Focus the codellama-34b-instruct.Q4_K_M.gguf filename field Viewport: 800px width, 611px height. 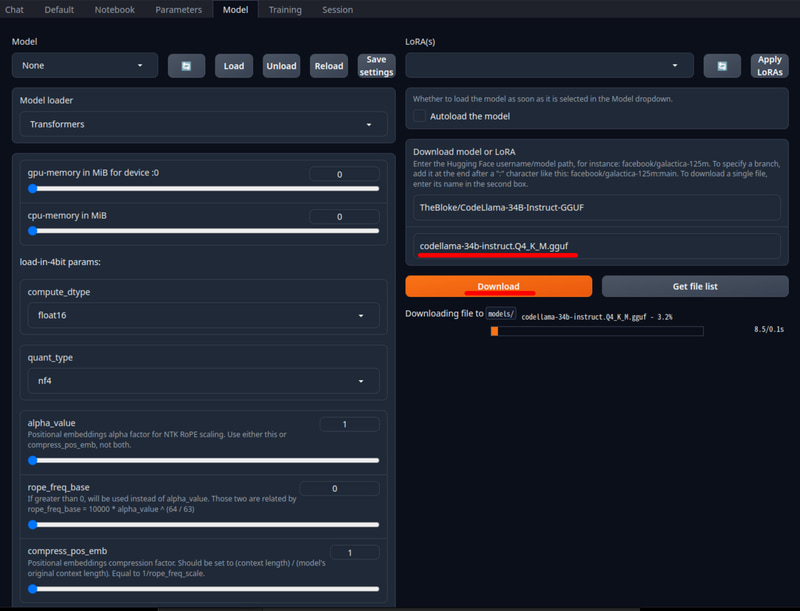coord(596,246)
